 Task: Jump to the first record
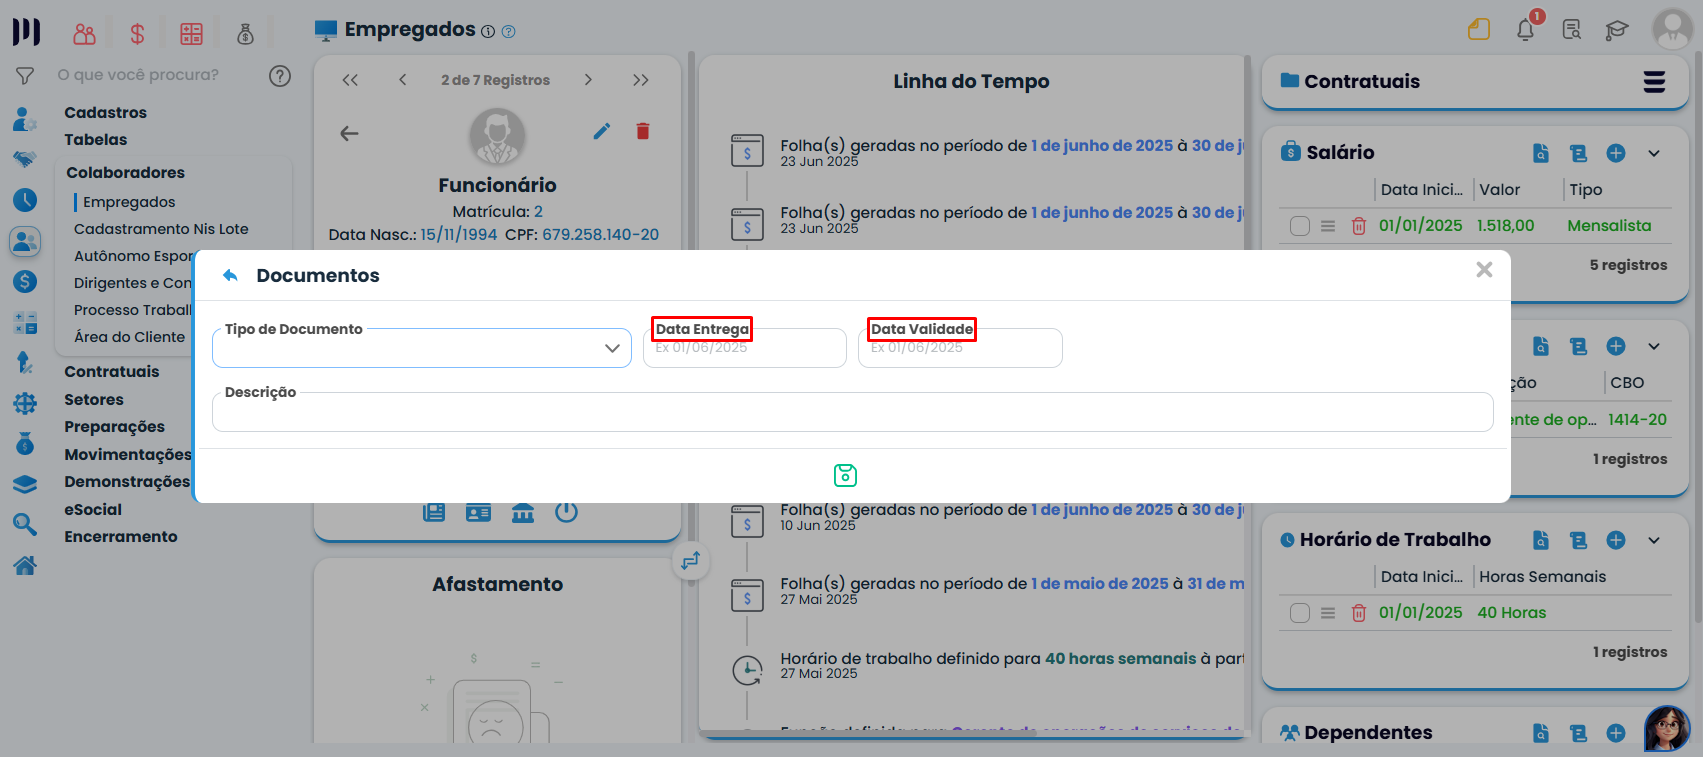(350, 80)
